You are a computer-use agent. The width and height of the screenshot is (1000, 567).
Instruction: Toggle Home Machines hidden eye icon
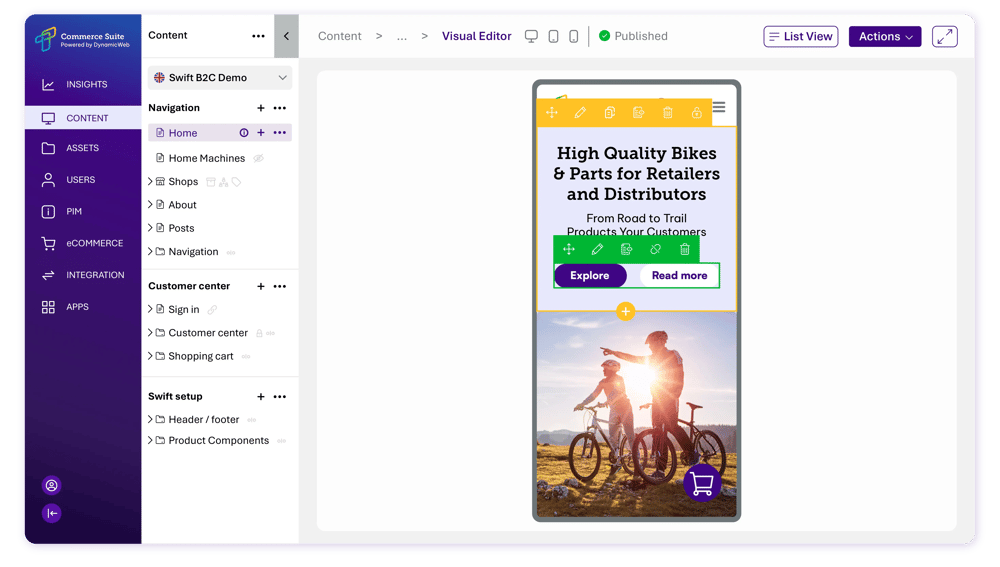pos(258,158)
